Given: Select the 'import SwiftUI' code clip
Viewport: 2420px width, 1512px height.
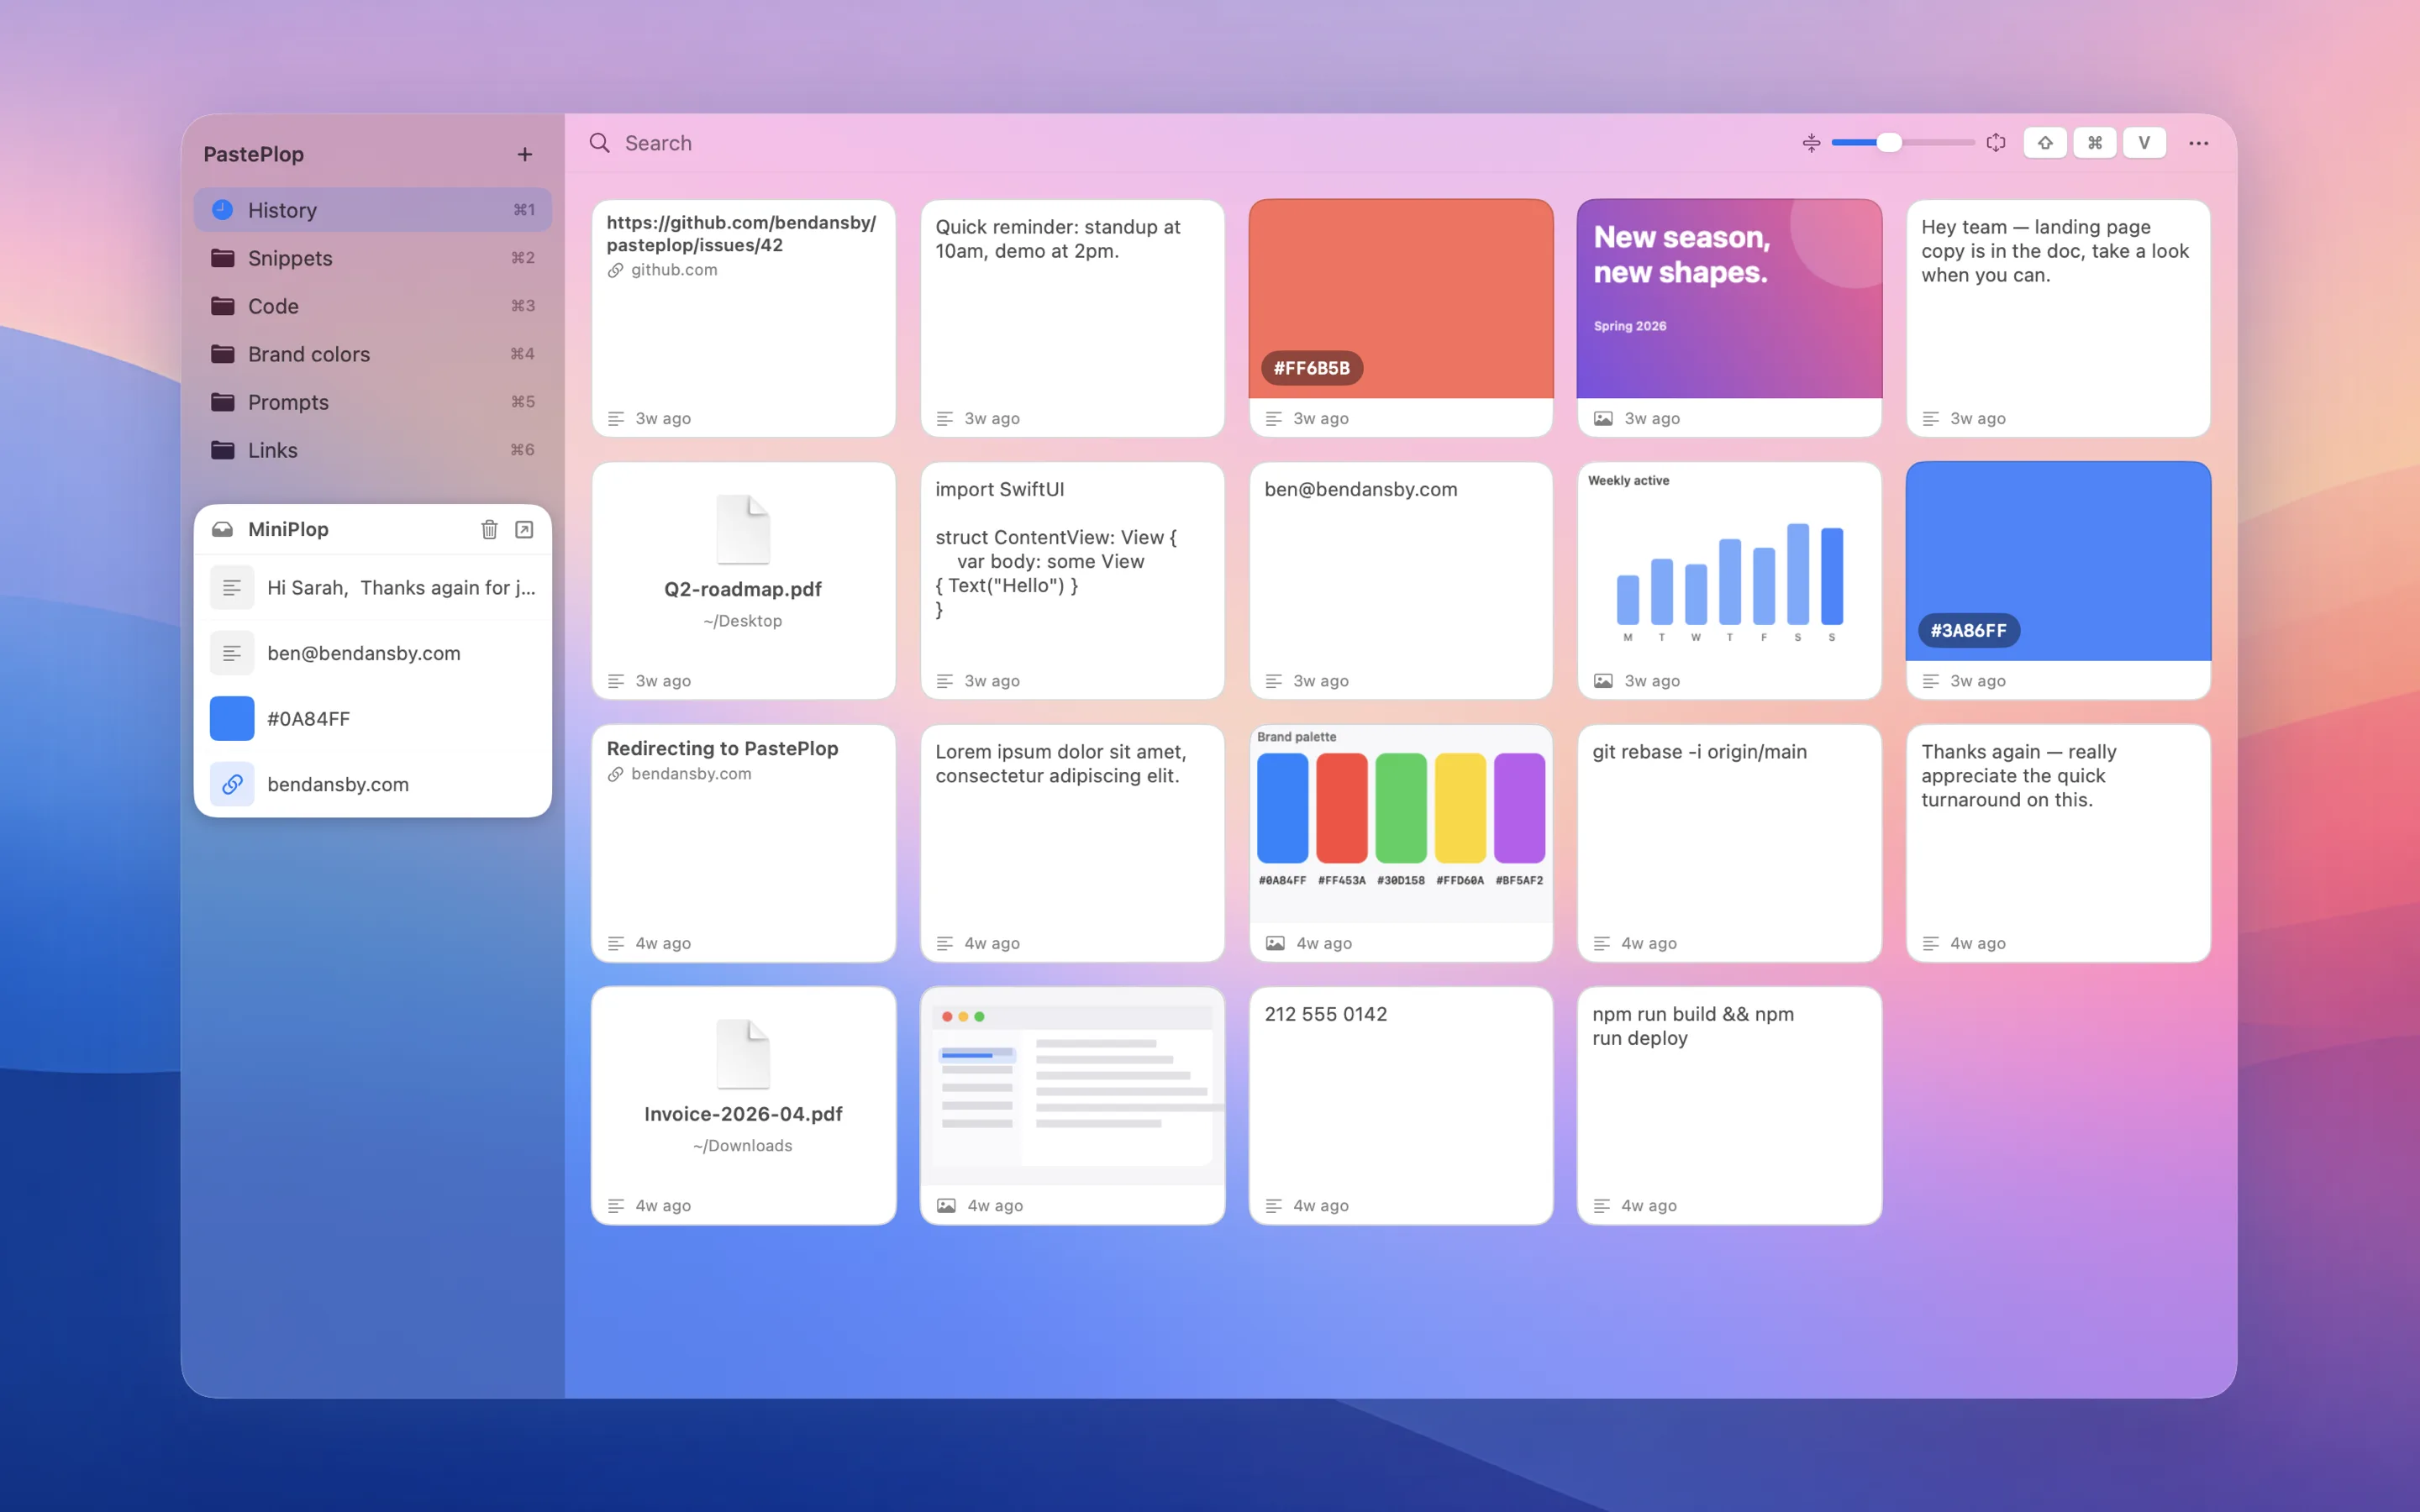Looking at the screenshot, I should tap(1072, 580).
